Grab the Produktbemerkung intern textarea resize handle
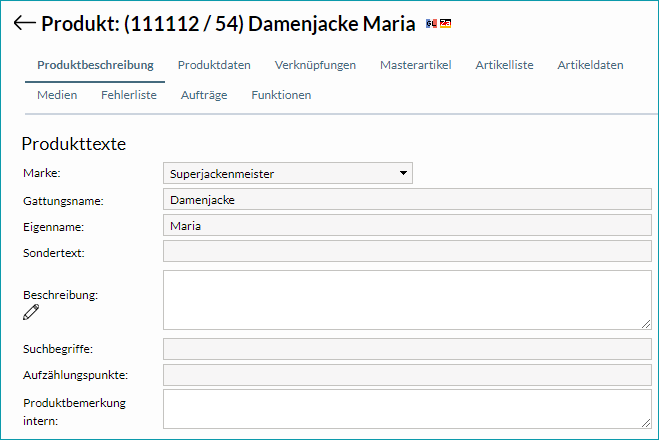659x440 pixels. pos(646,423)
